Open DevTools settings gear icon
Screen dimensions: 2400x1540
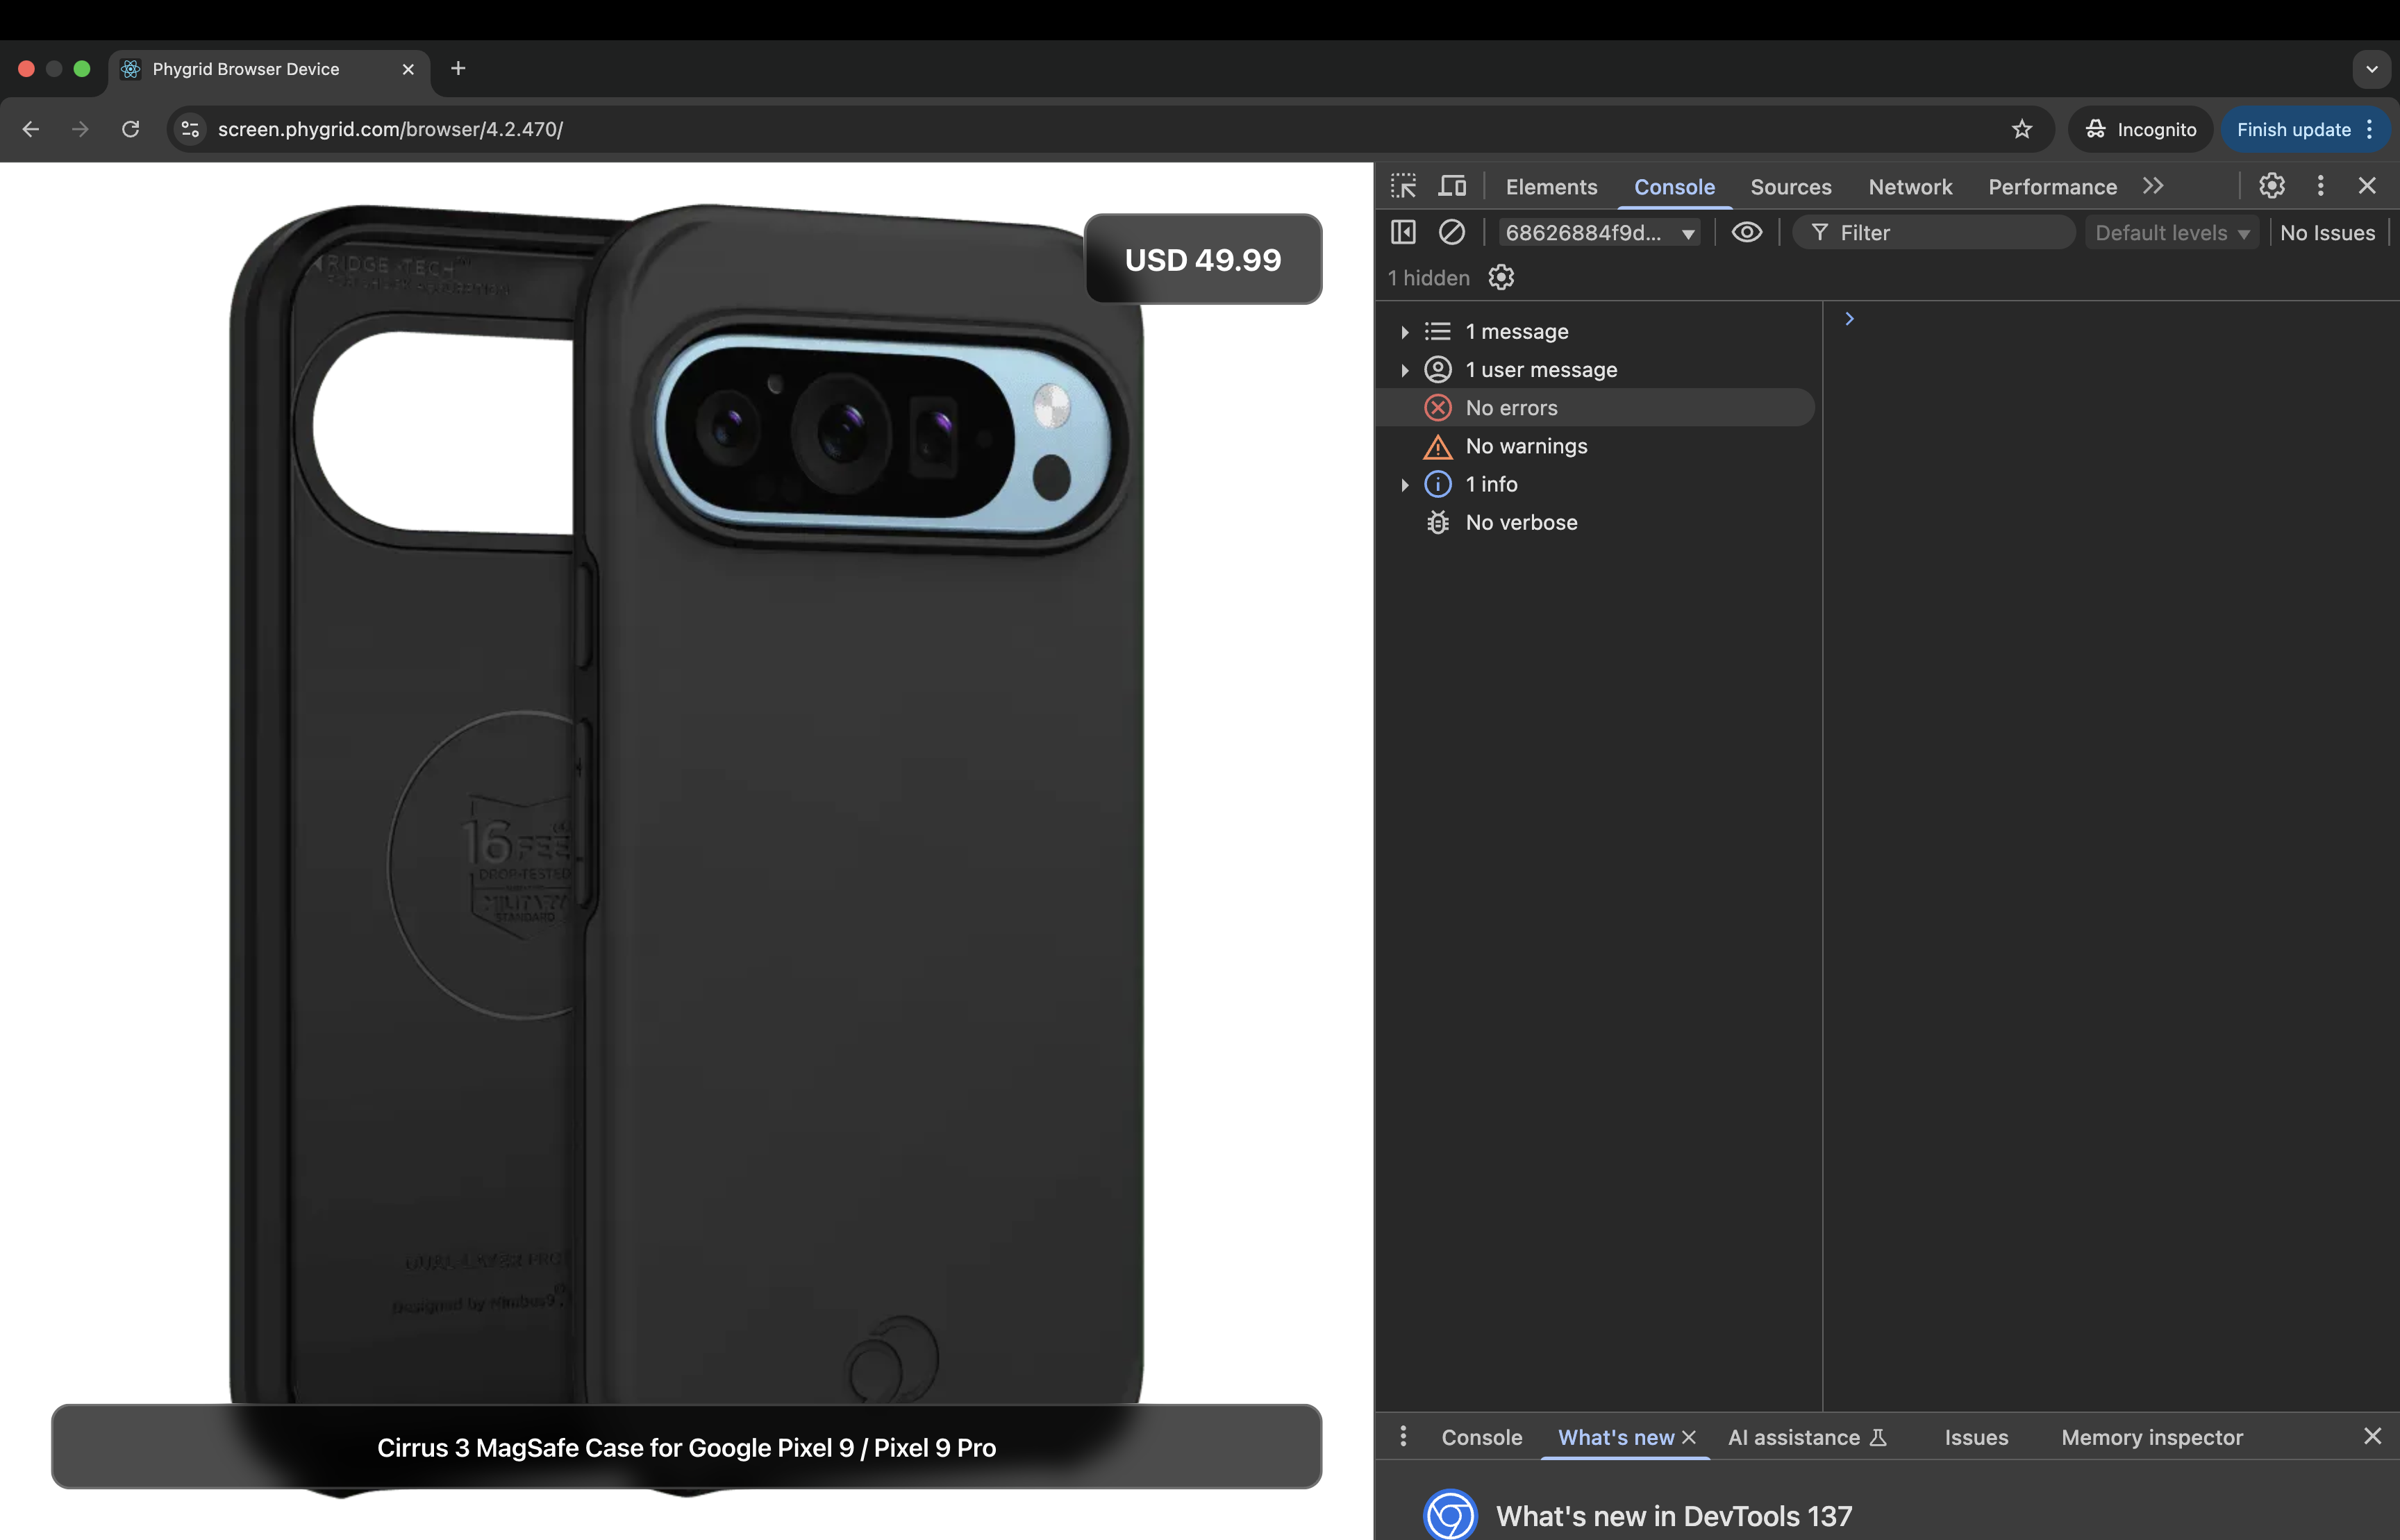(x=2272, y=186)
